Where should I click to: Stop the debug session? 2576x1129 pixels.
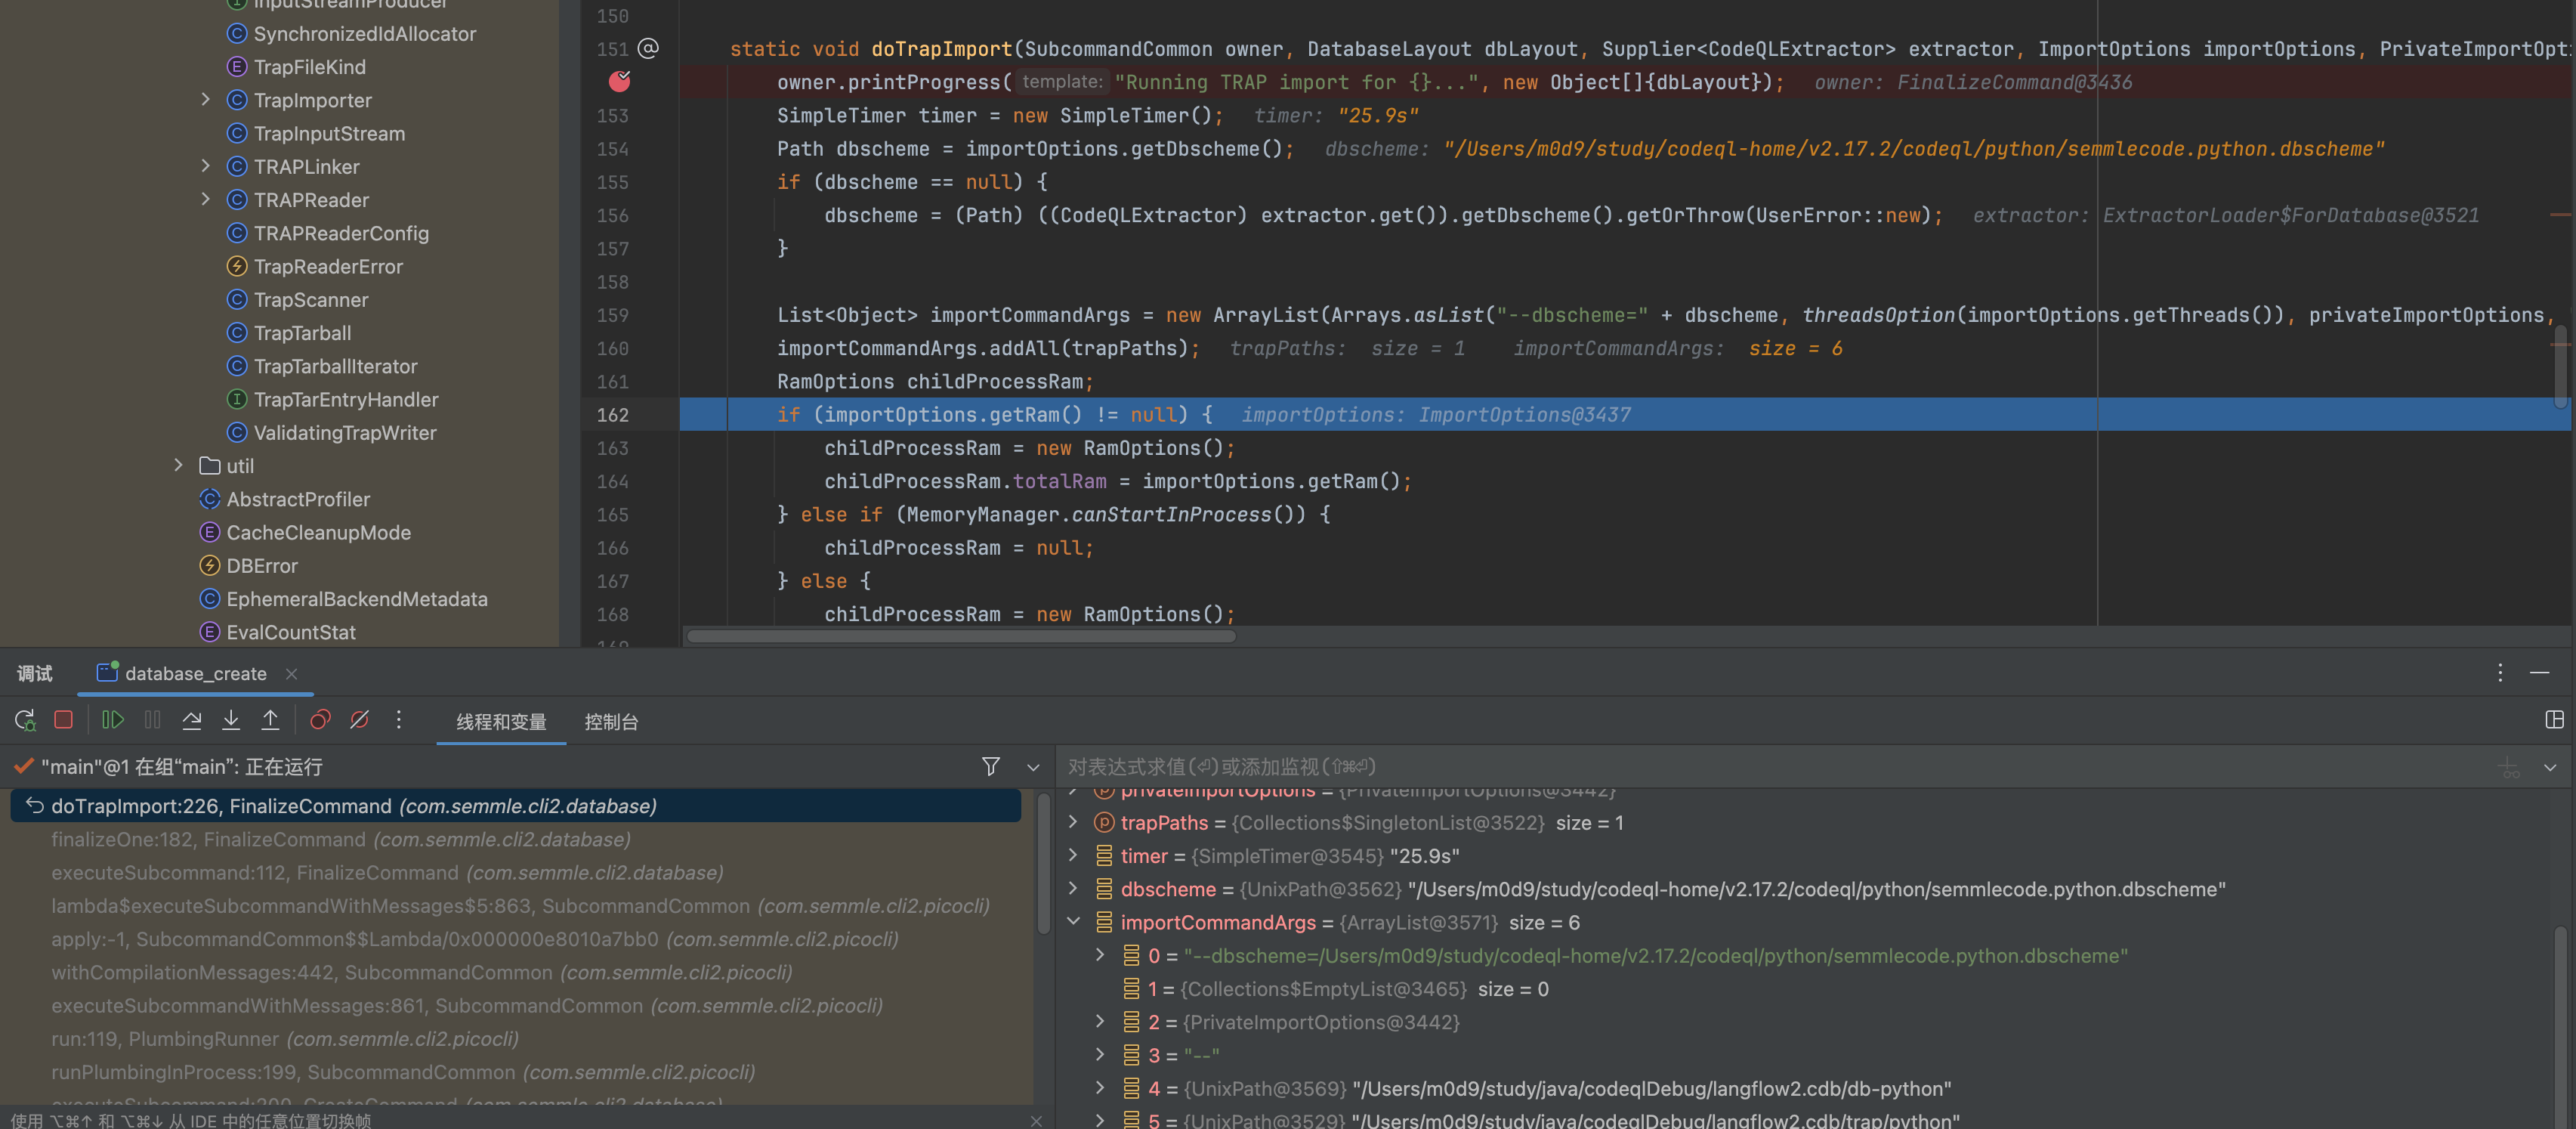point(63,720)
